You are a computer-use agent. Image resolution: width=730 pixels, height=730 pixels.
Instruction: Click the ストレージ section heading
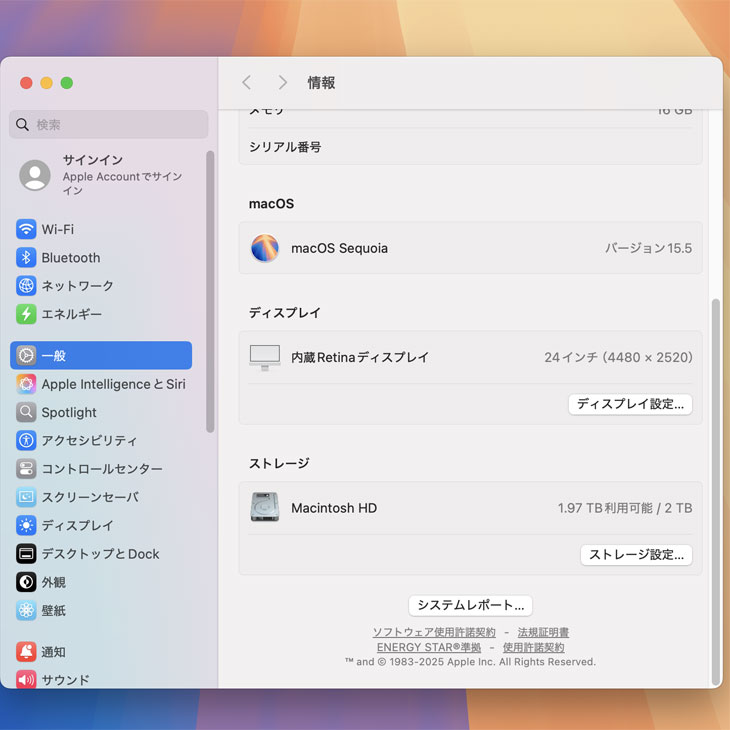pyautogui.click(x=279, y=463)
